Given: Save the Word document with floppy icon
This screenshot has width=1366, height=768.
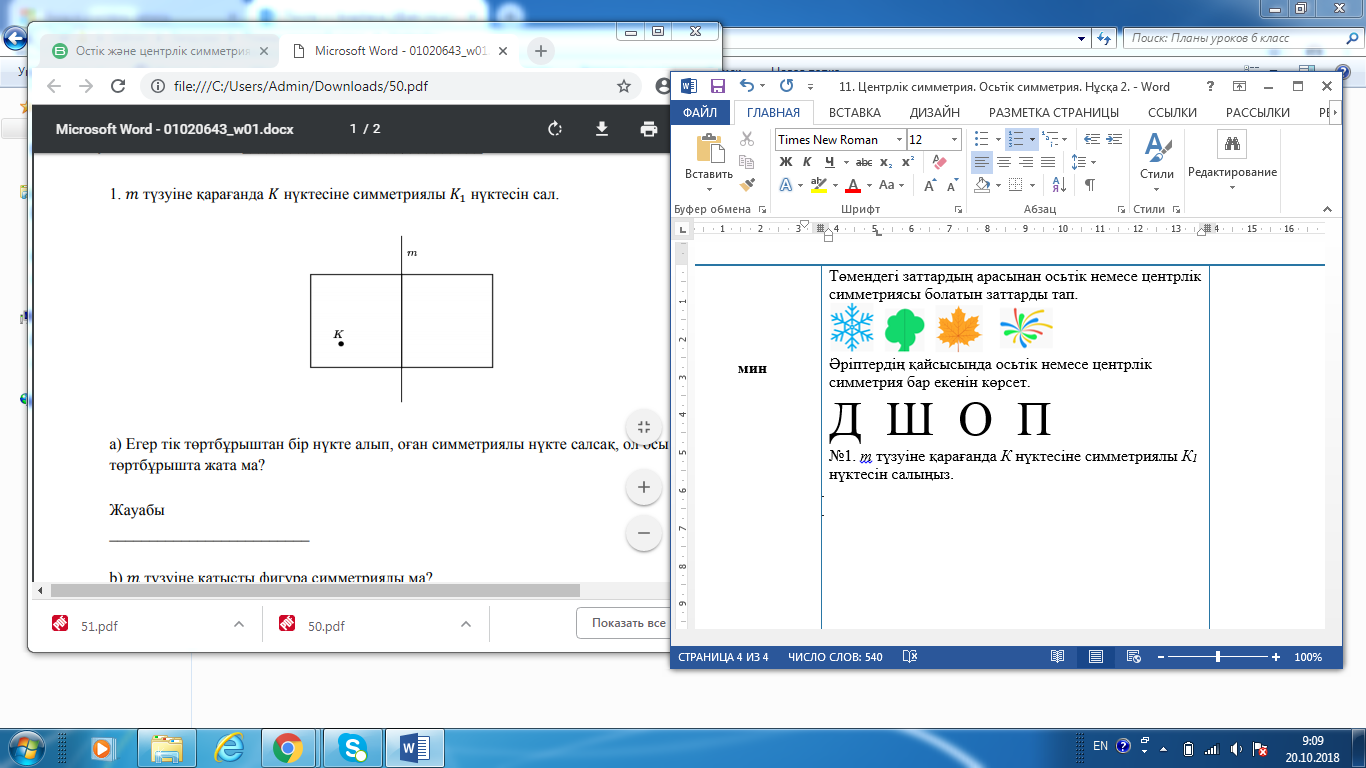Looking at the screenshot, I should [717, 87].
